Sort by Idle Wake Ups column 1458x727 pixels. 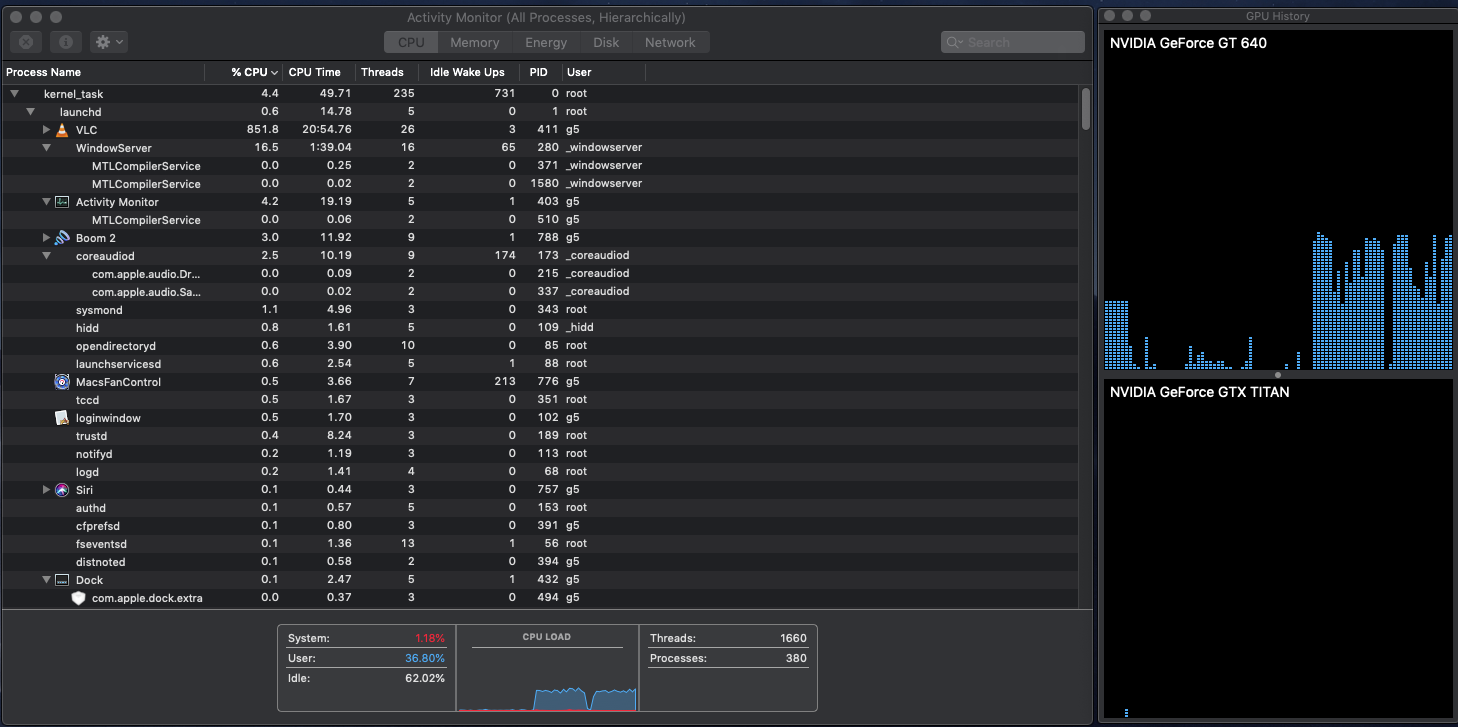pyautogui.click(x=467, y=72)
